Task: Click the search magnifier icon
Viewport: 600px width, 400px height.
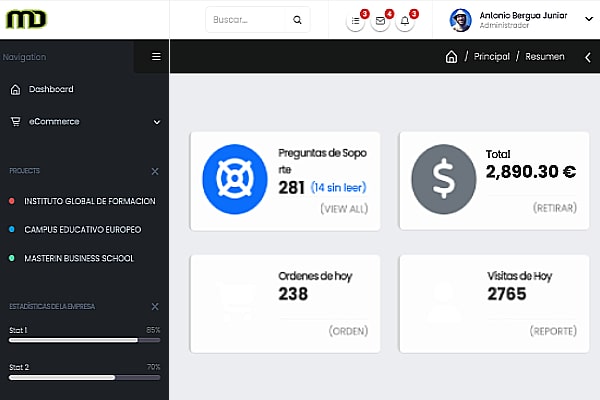Action: (297, 20)
